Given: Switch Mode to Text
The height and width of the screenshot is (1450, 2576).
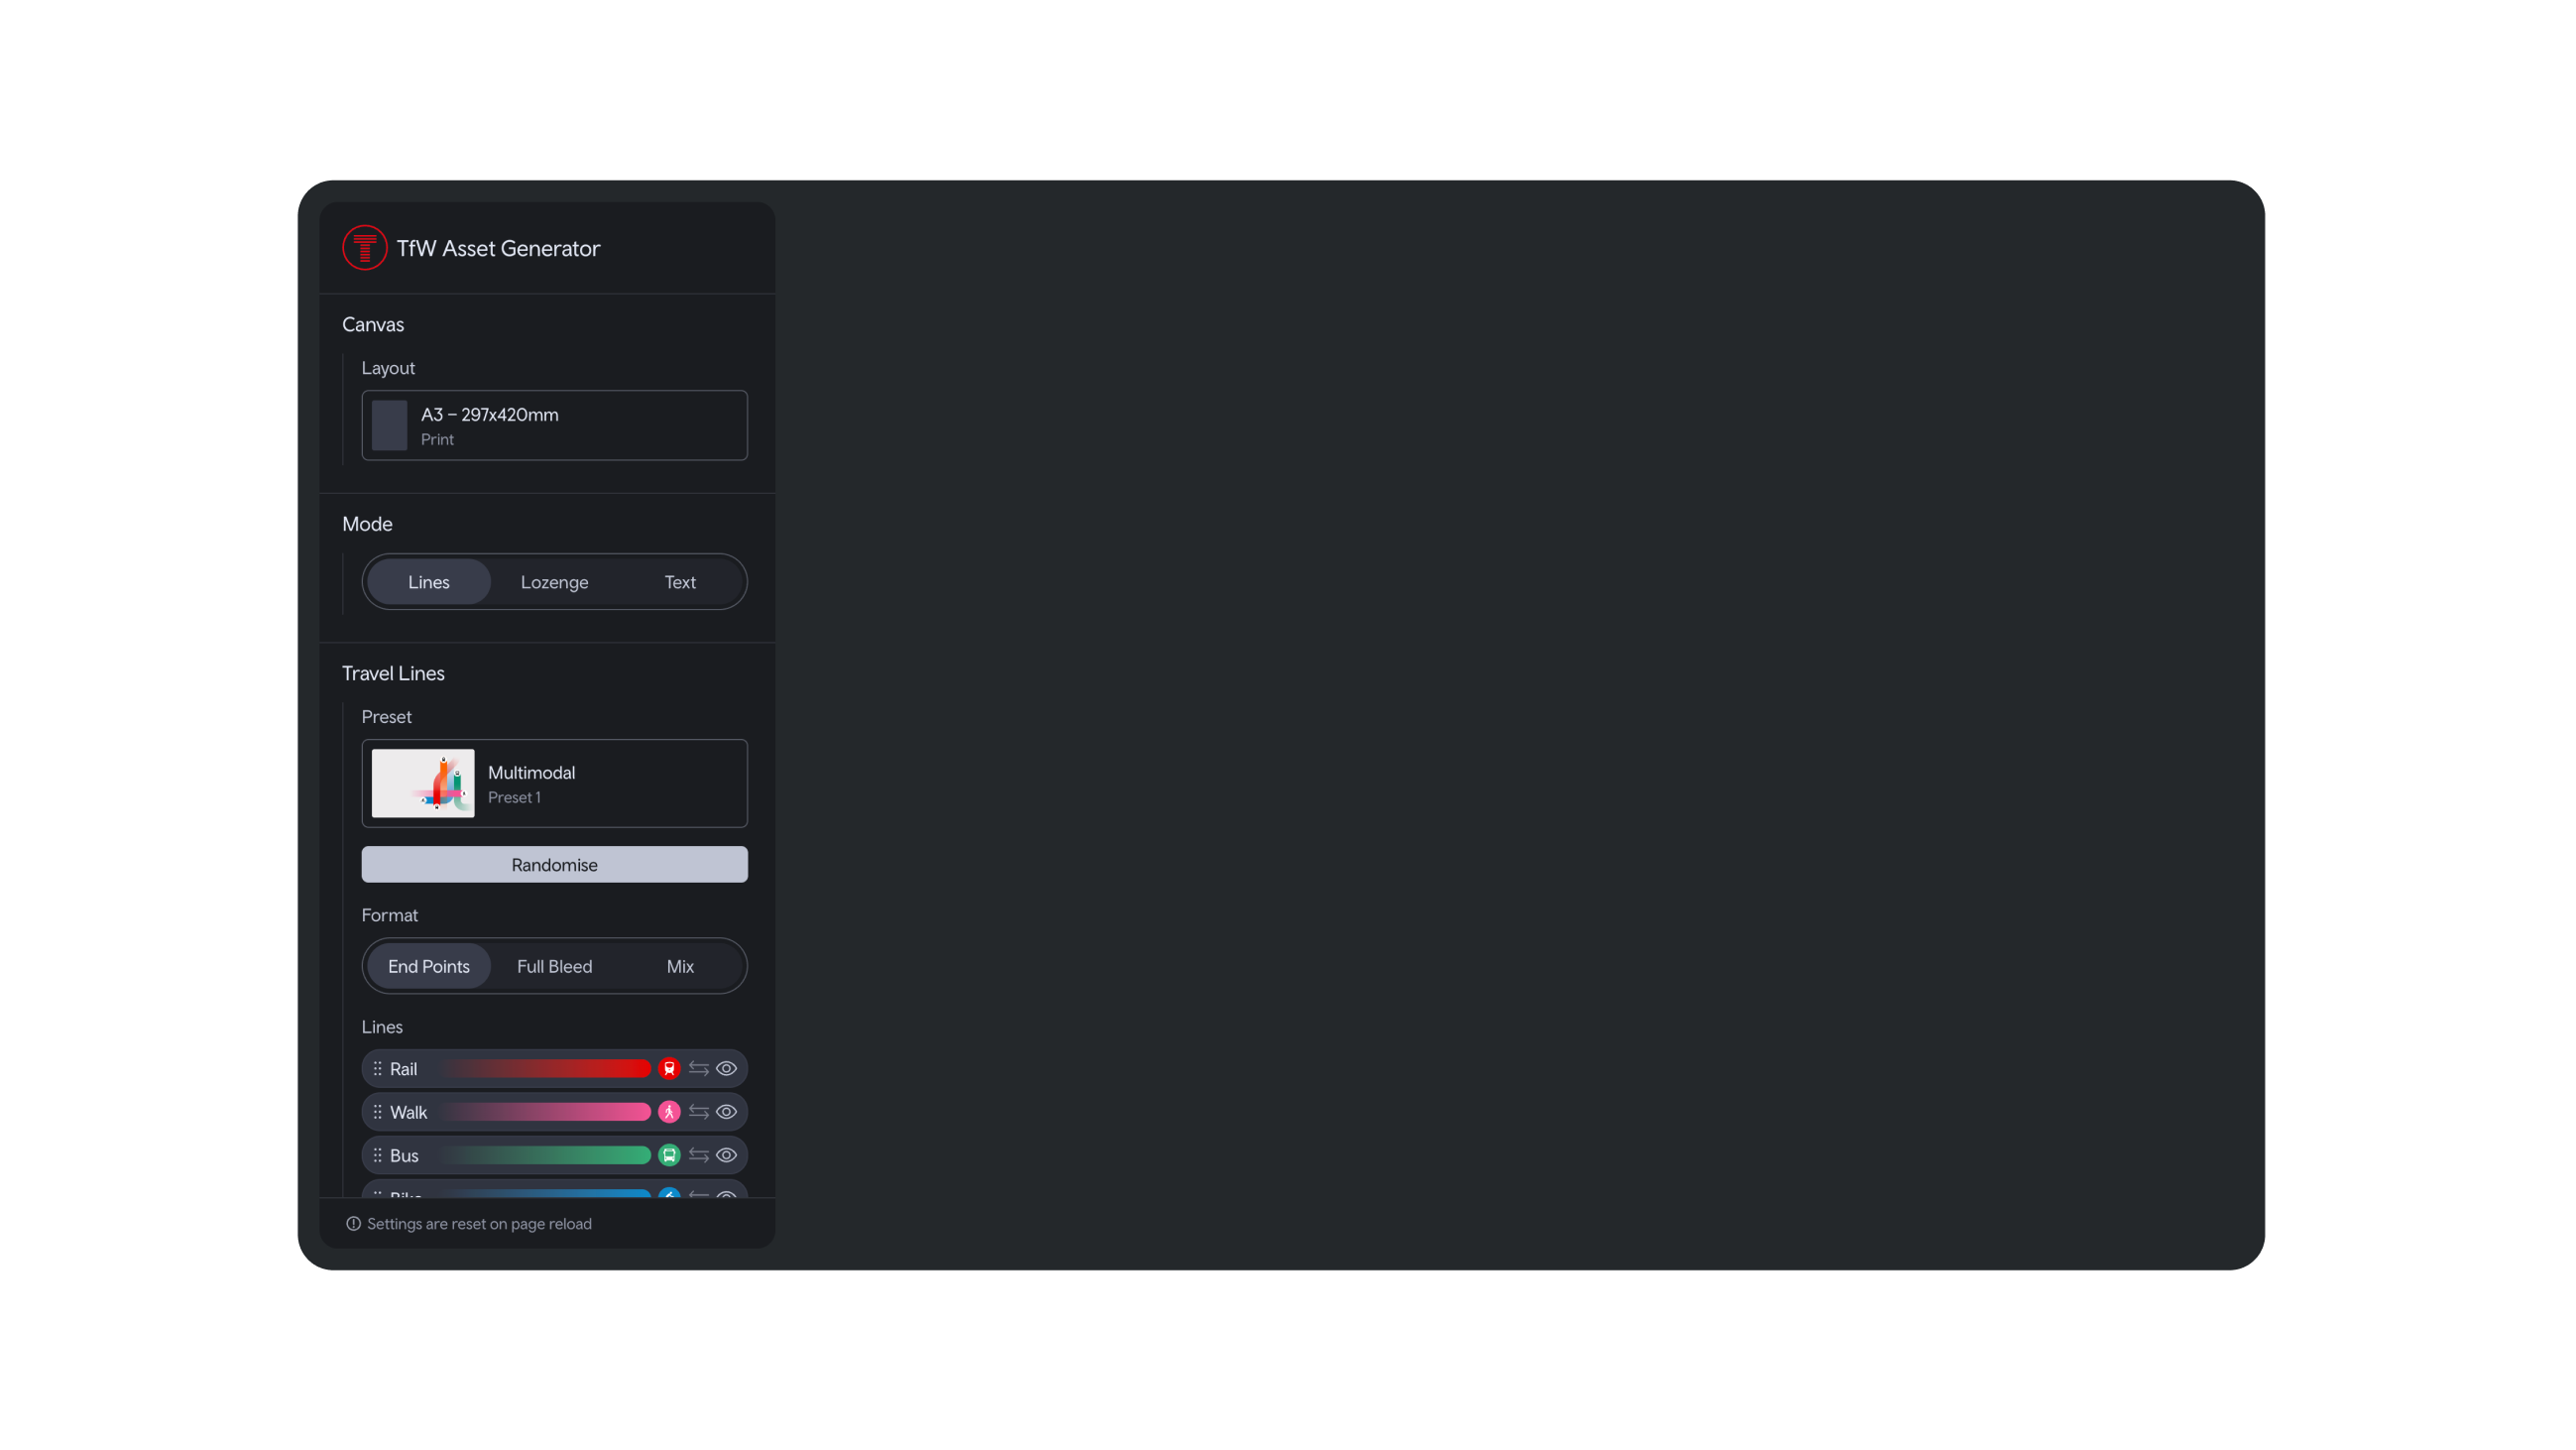Looking at the screenshot, I should coord(680,582).
